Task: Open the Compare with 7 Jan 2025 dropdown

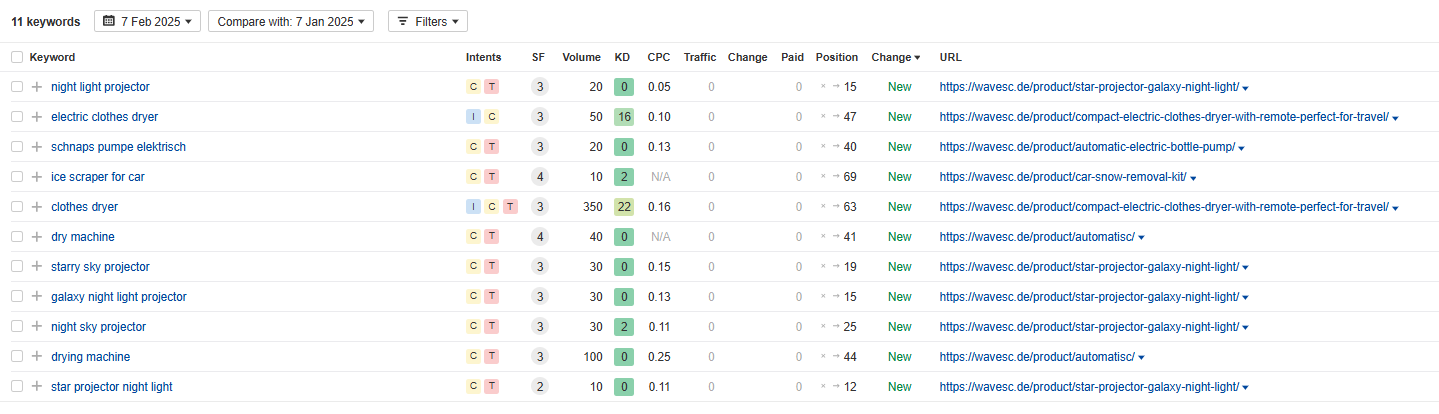Action: point(291,21)
